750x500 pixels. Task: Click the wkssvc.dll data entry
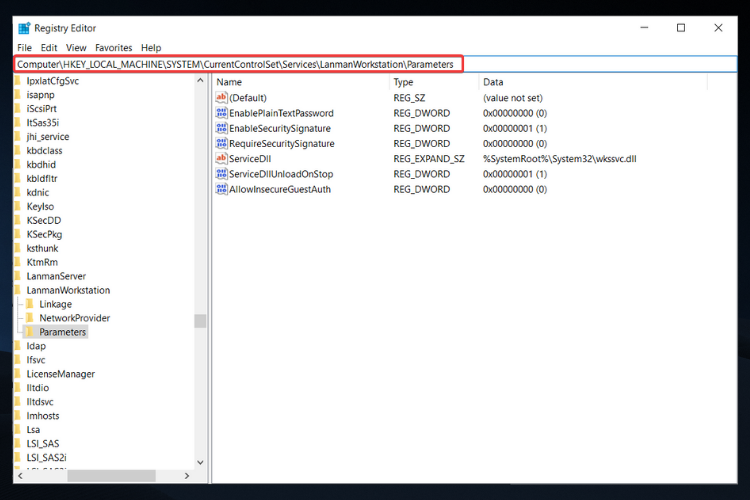click(560, 158)
